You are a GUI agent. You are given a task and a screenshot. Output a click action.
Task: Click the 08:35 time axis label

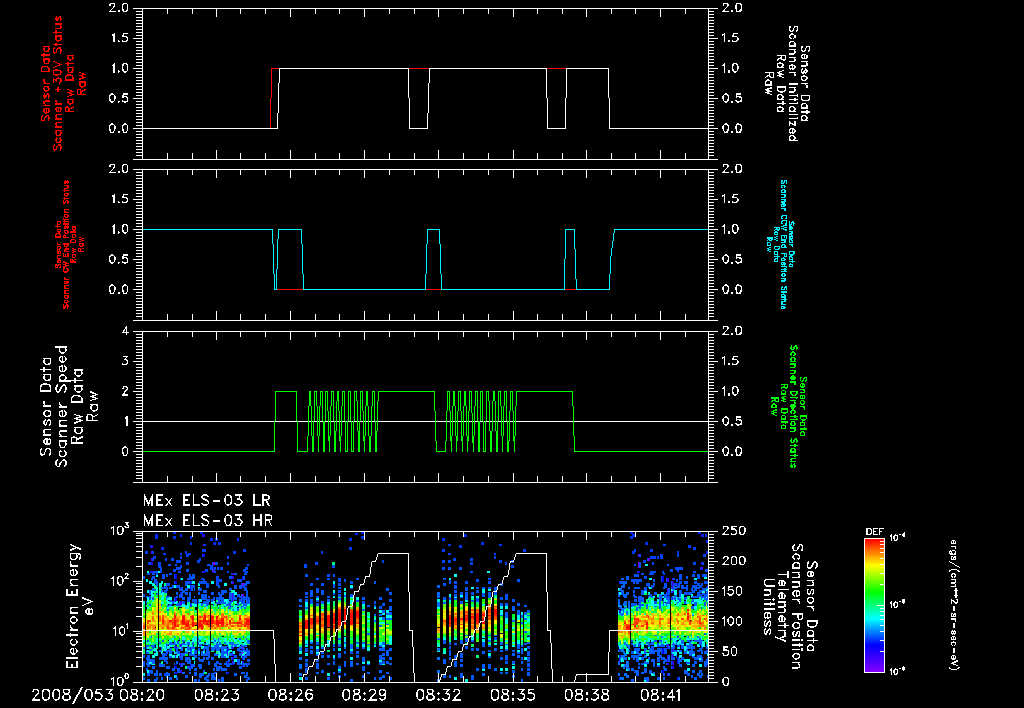point(513,696)
